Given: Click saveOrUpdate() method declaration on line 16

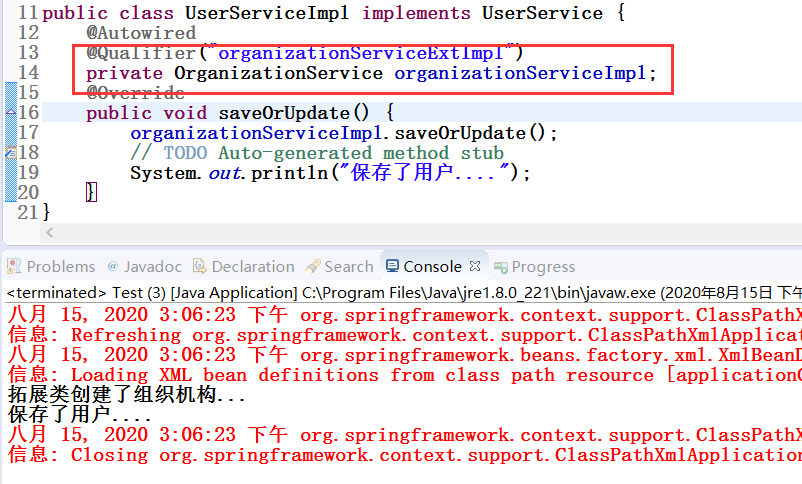Looking at the screenshot, I should (x=294, y=113).
